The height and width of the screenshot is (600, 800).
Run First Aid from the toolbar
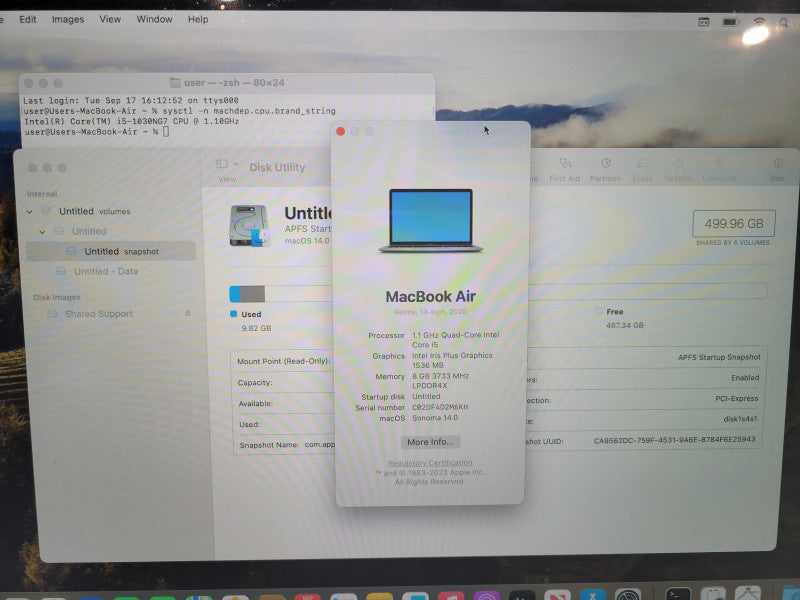click(564, 170)
